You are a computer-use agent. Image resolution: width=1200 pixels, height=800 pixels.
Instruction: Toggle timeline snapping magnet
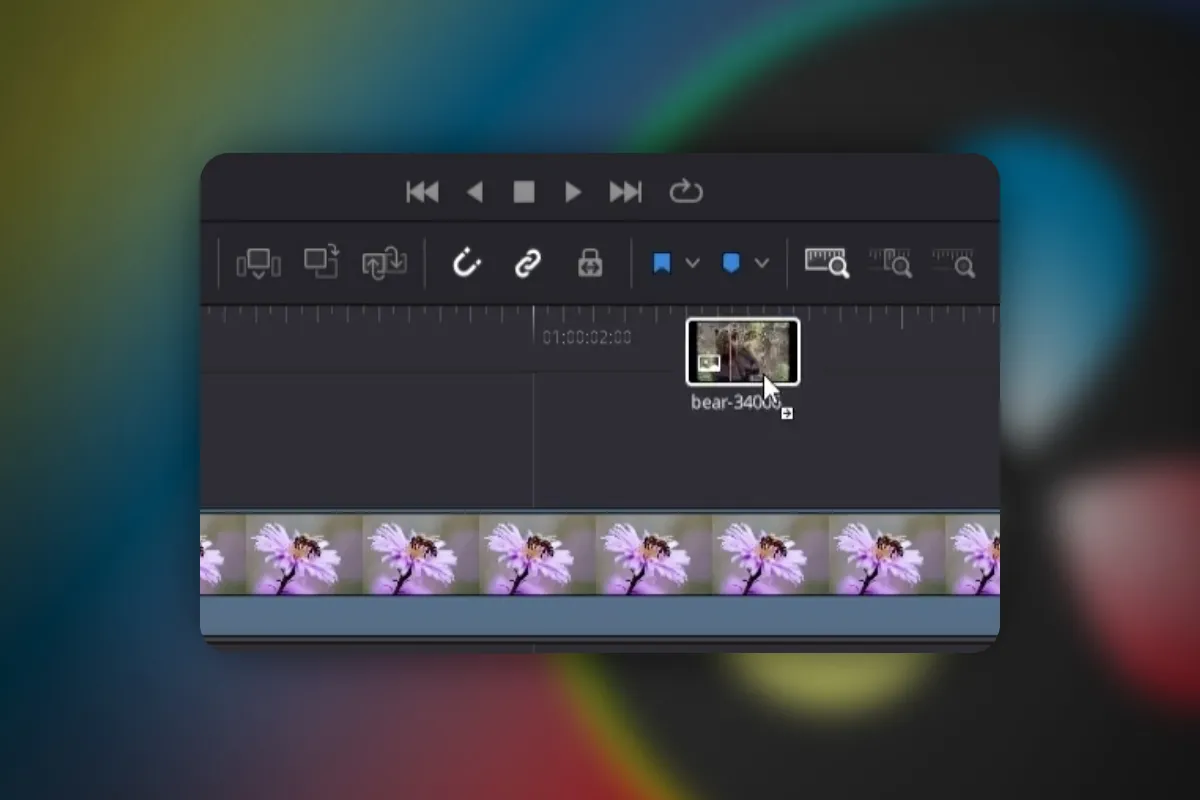pos(467,264)
